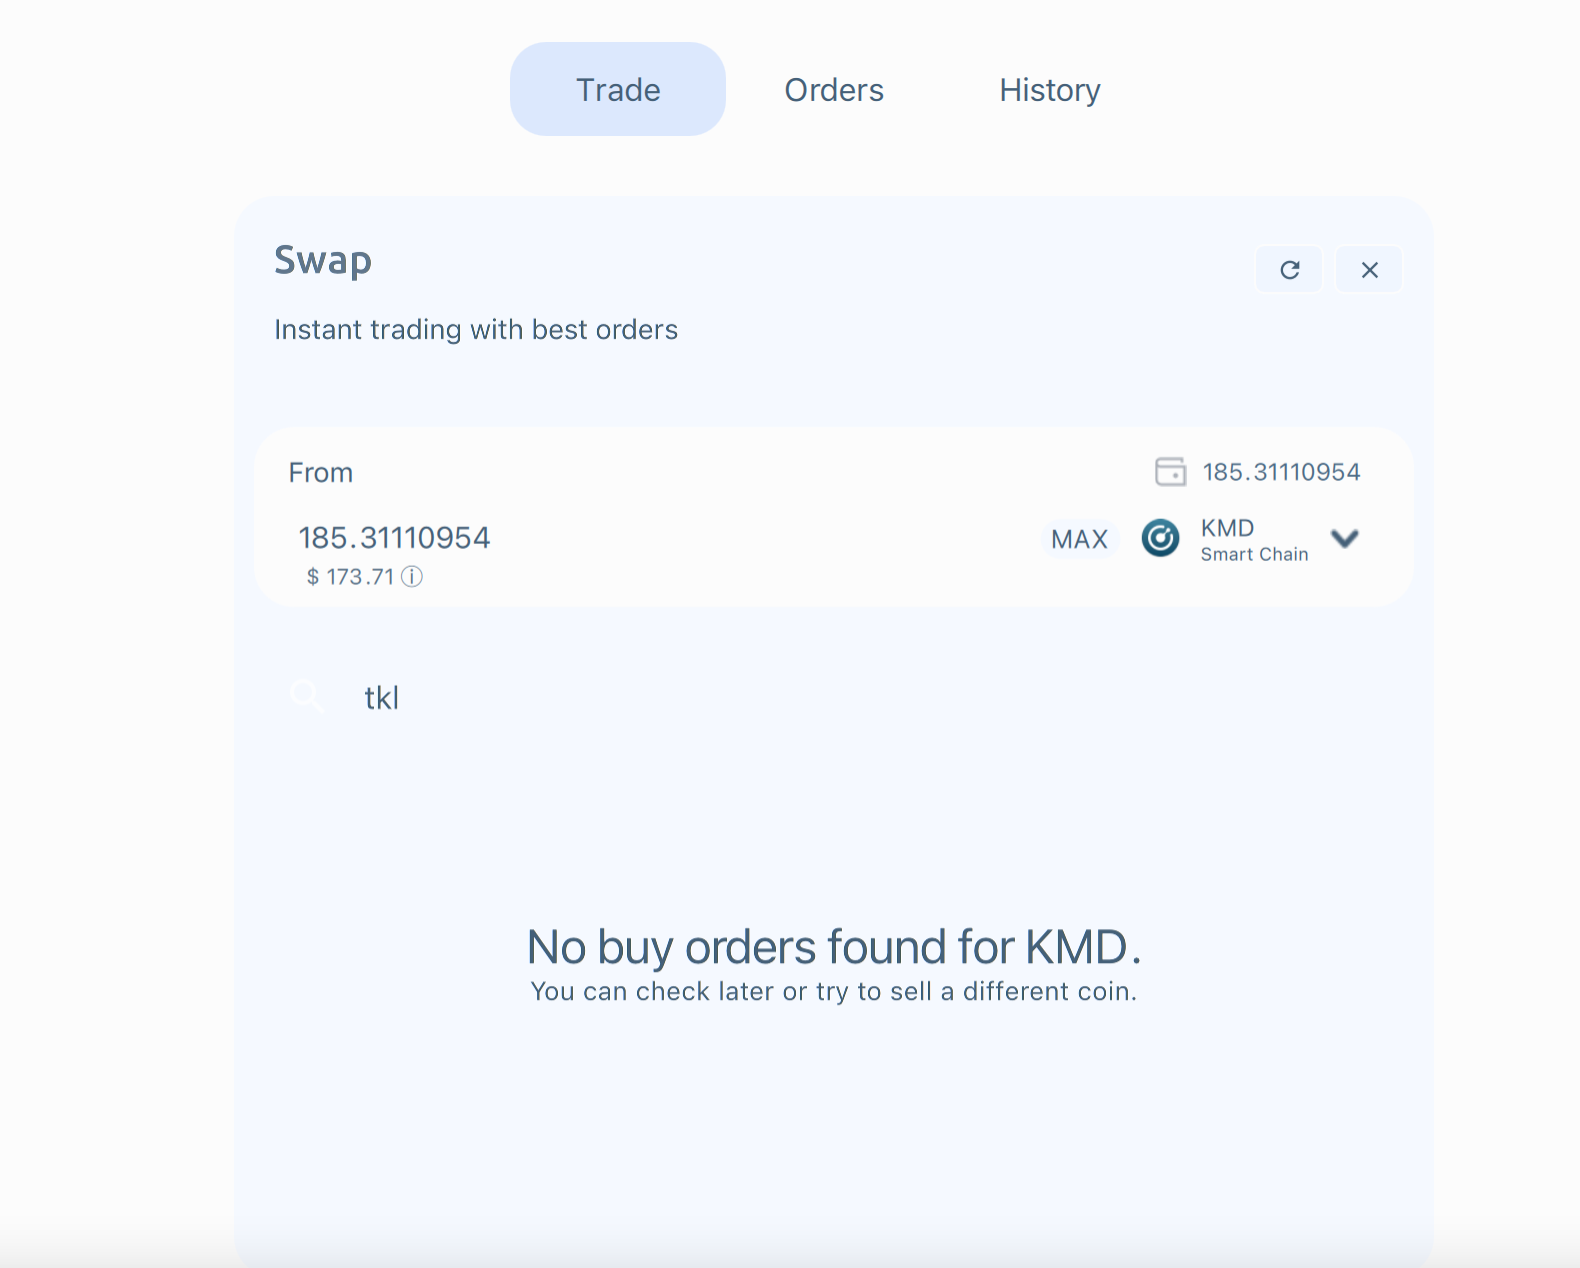Open the History tab
Viewport: 1580px width, 1268px height.
pyautogui.click(x=1049, y=89)
